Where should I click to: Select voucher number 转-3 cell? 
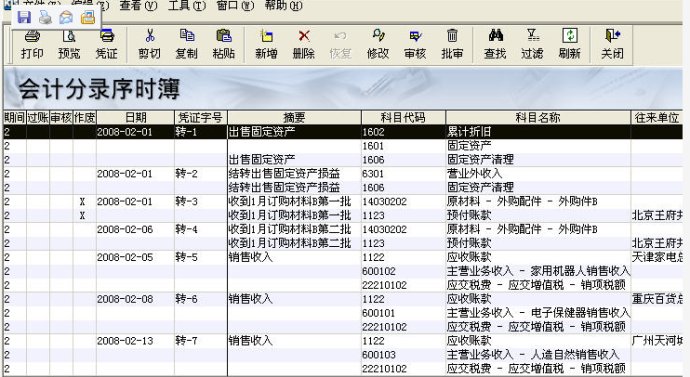point(201,201)
